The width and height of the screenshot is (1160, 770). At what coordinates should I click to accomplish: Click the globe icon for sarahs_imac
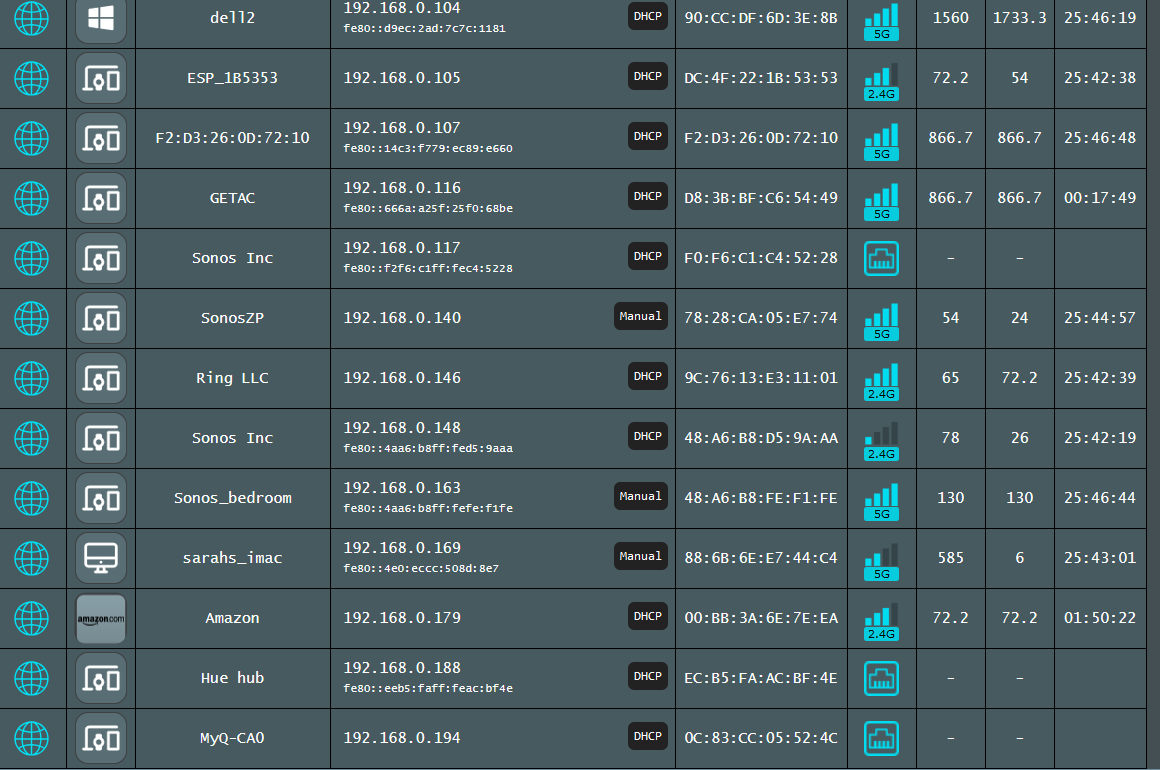pyautogui.click(x=32, y=558)
